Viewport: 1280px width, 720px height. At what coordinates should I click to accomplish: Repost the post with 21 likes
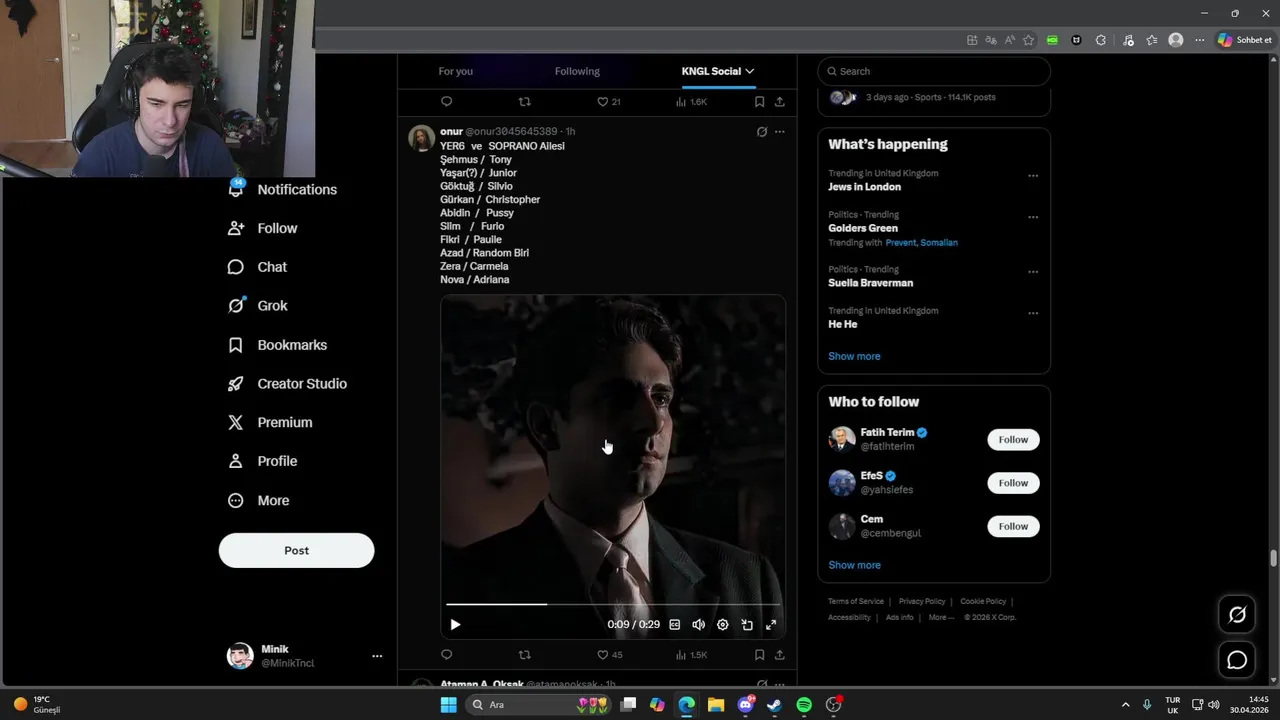click(x=524, y=102)
